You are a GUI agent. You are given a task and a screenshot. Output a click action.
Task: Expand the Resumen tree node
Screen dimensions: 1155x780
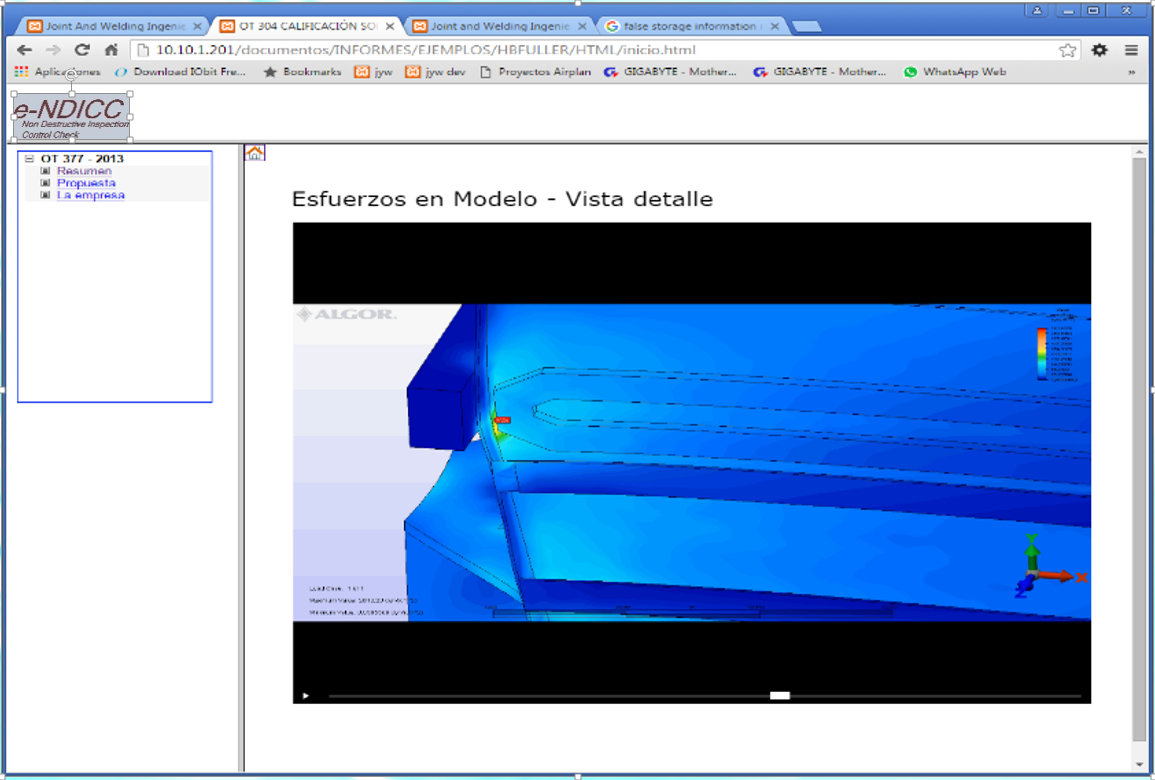(45, 171)
